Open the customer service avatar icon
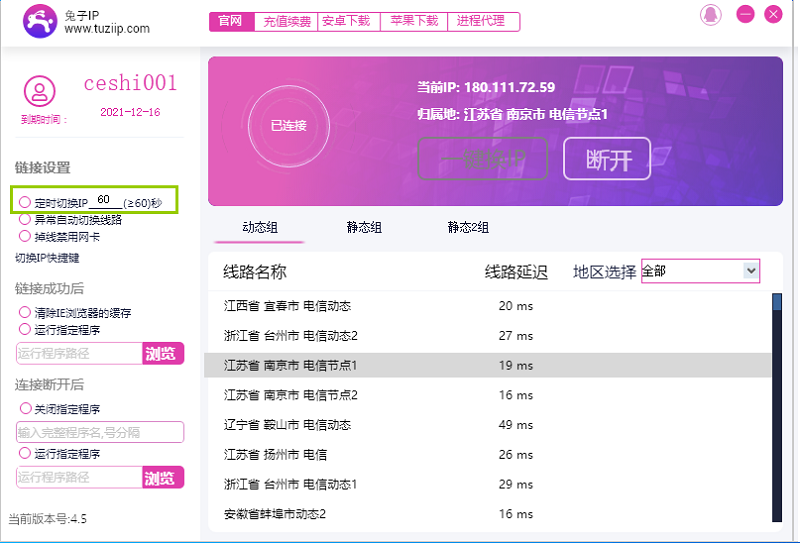Viewport: 800px width, 543px height. 710,15
